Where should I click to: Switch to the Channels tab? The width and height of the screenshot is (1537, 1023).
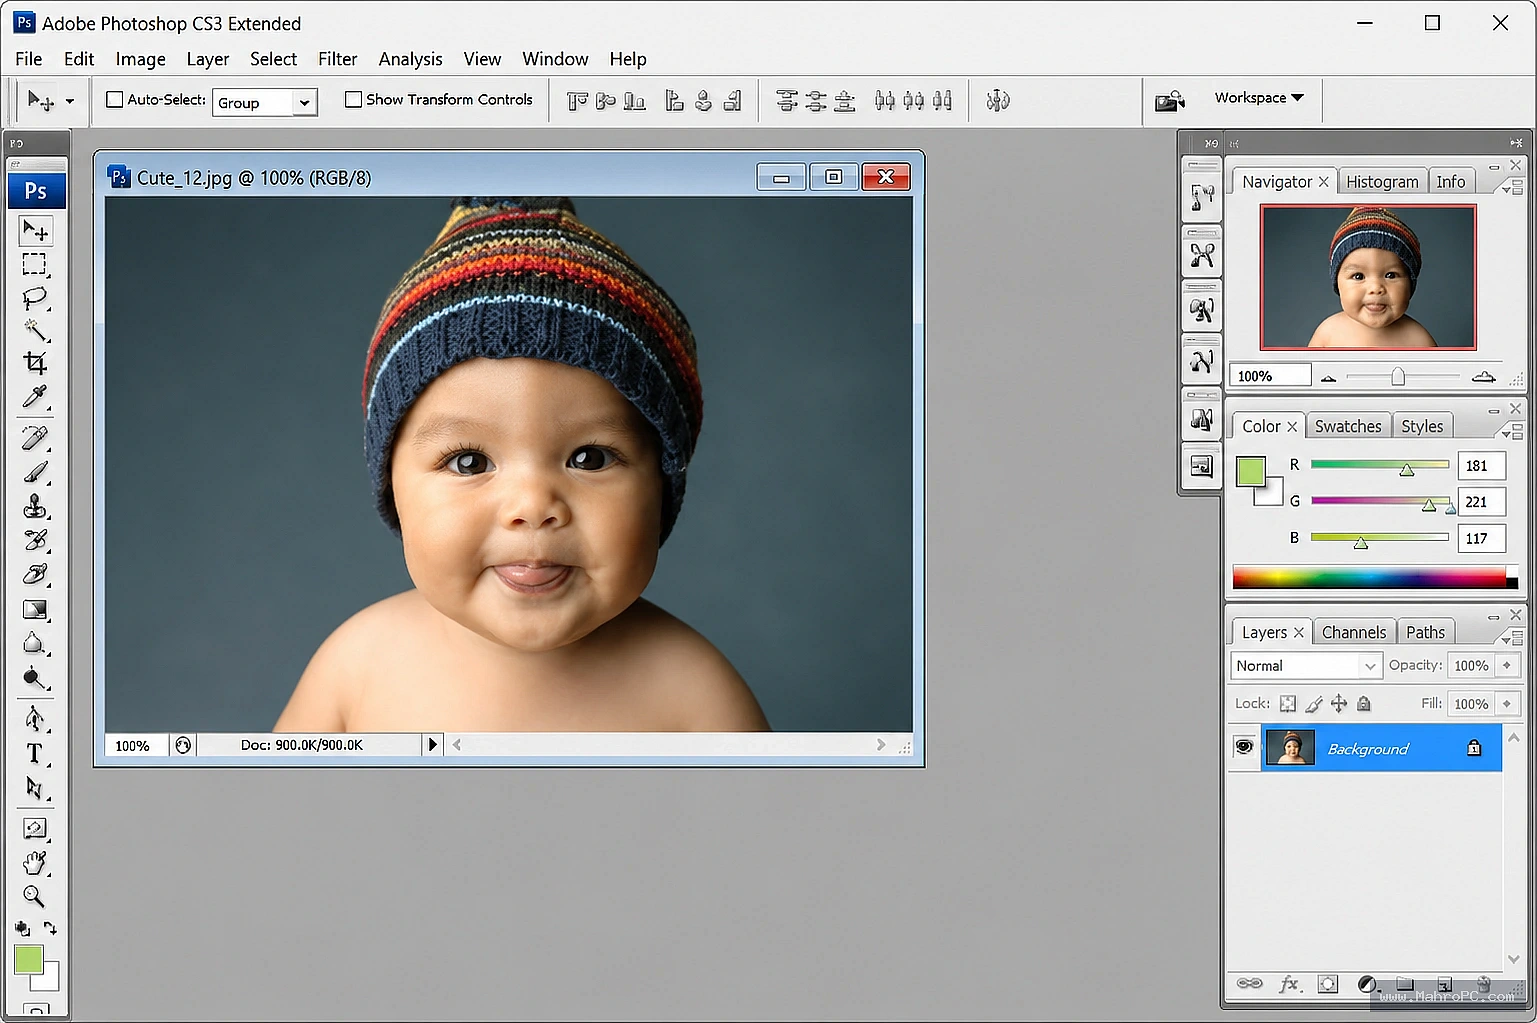click(x=1354, y=632)
